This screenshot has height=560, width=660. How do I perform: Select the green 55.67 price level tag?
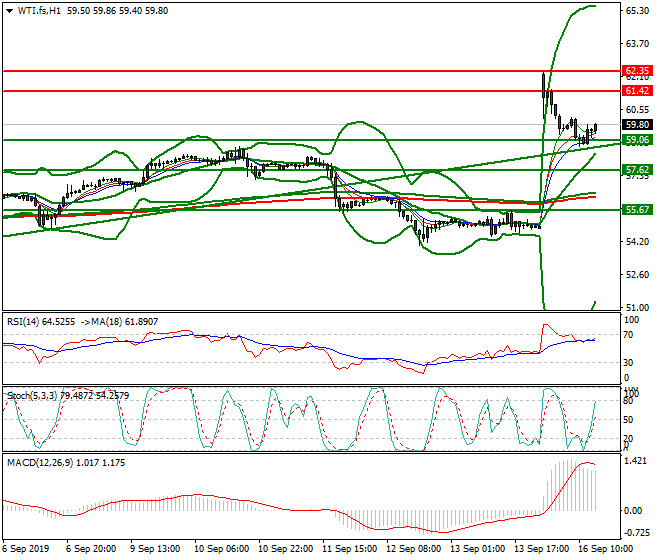pyautogui.click(x=637, y=210)
